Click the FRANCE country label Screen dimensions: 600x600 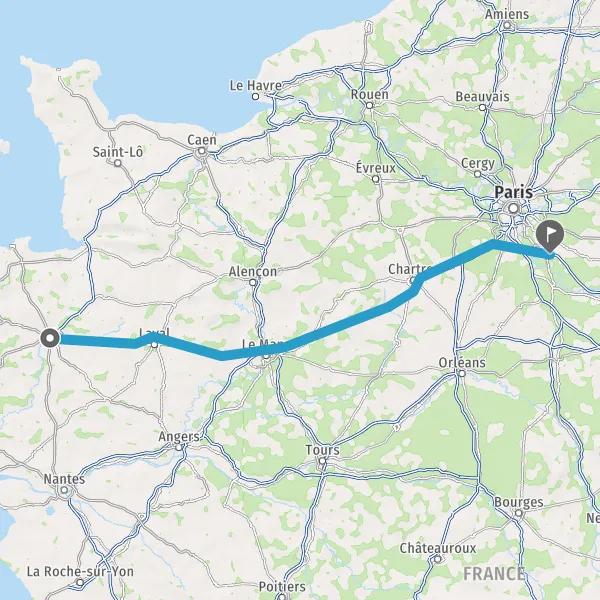point(494,574)
